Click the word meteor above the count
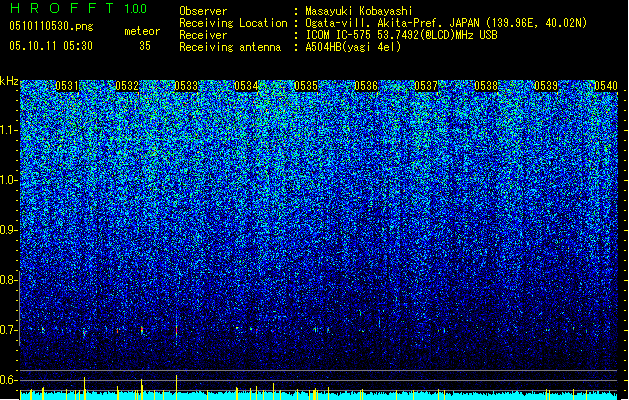The height and width of the screenshot is (400, 629). pos(142,31)
